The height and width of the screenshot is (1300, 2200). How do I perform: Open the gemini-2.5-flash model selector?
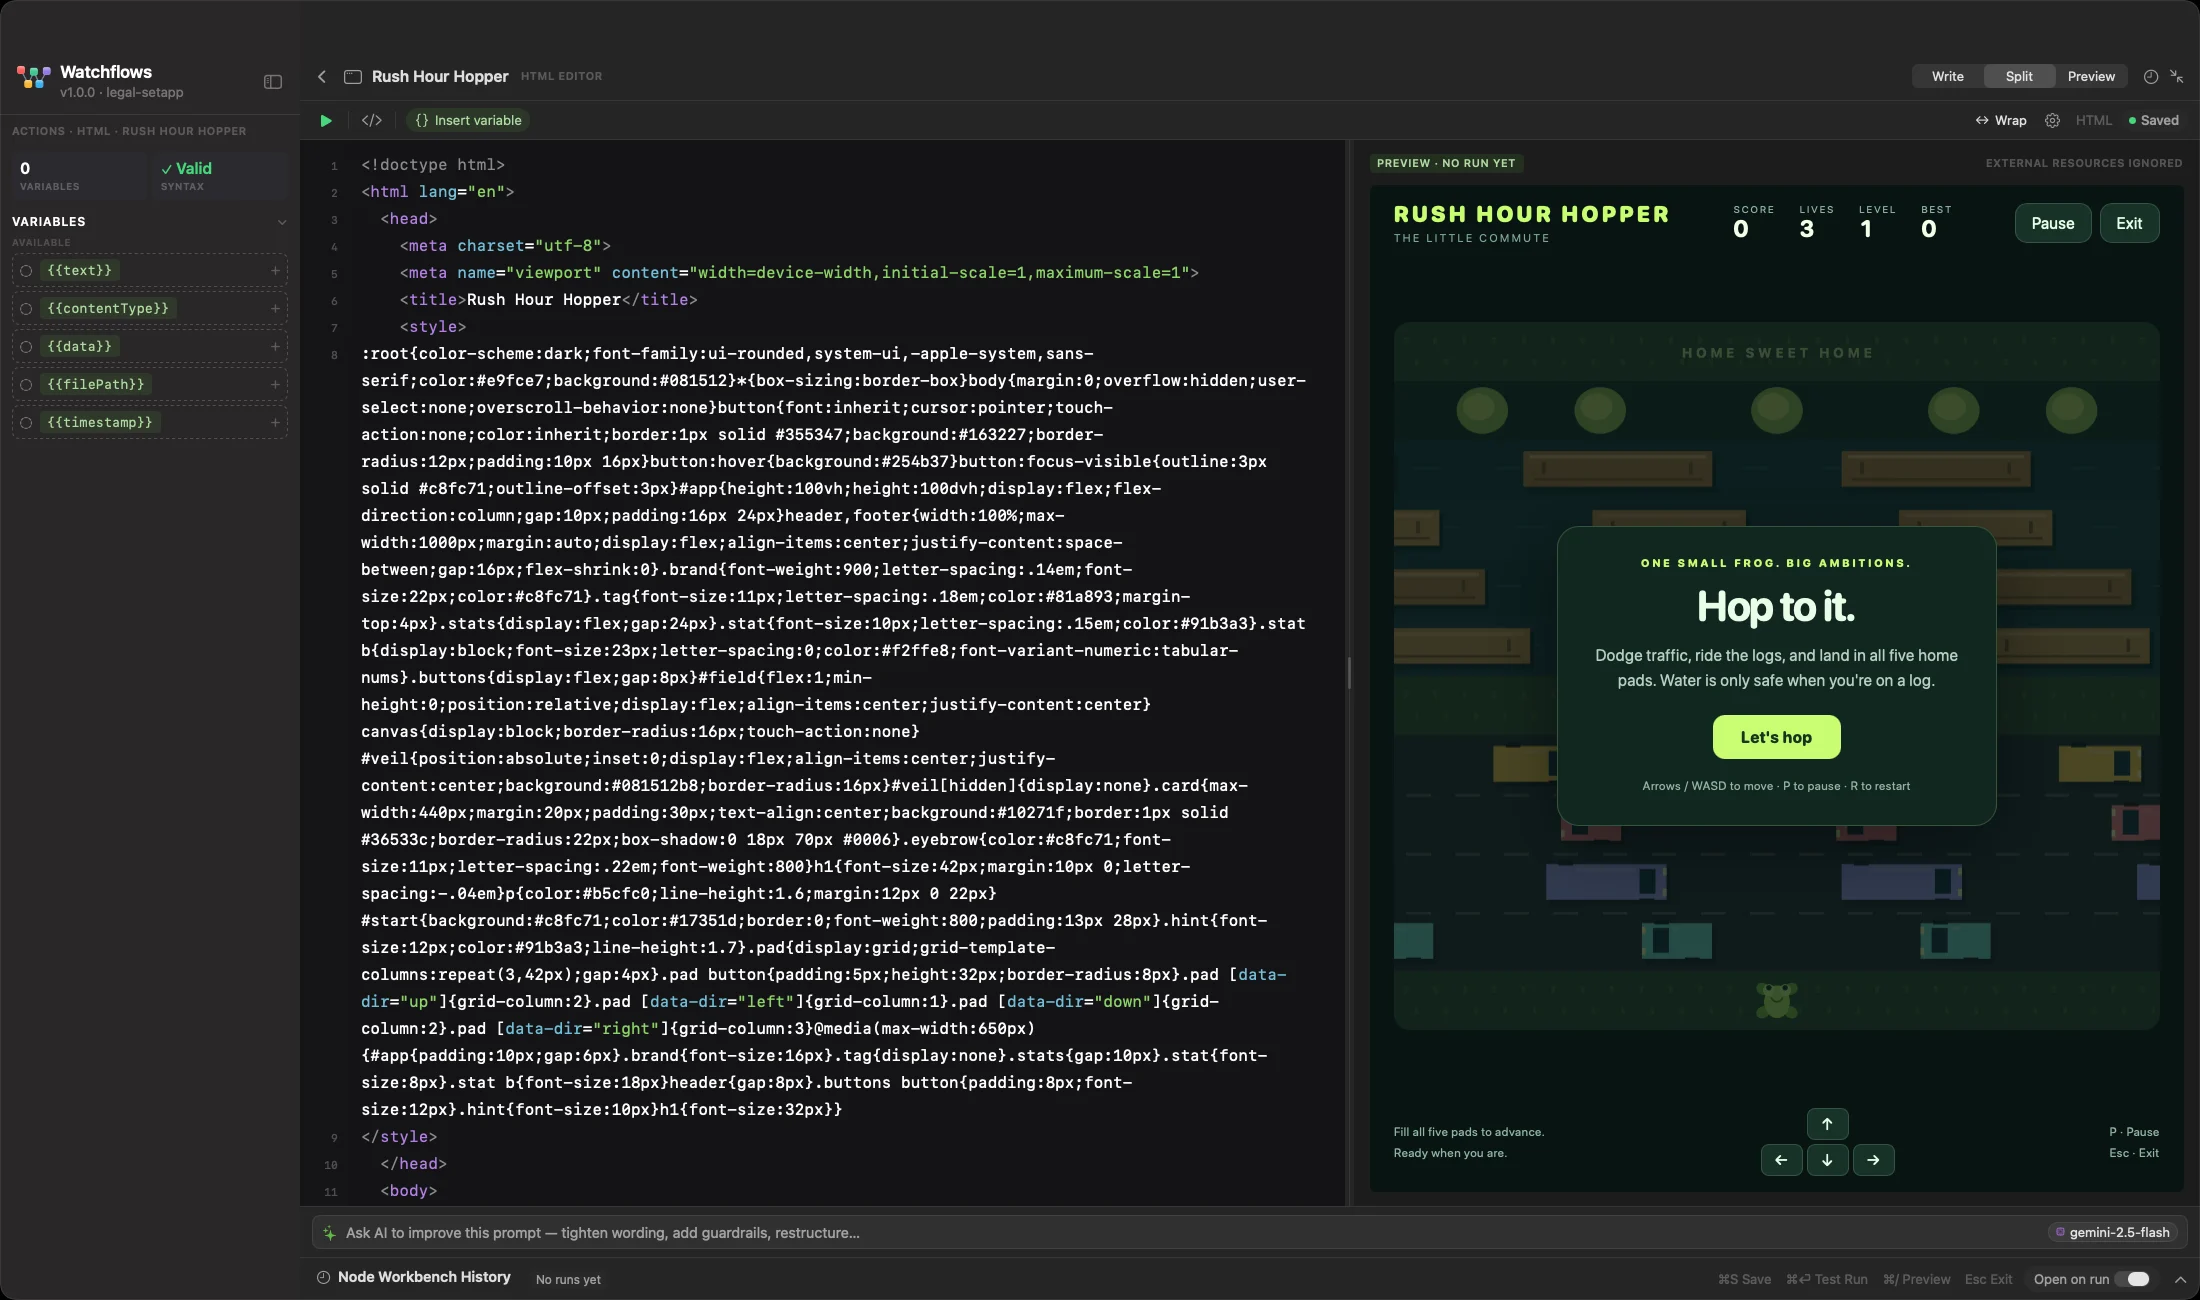click(2113, 1233)
